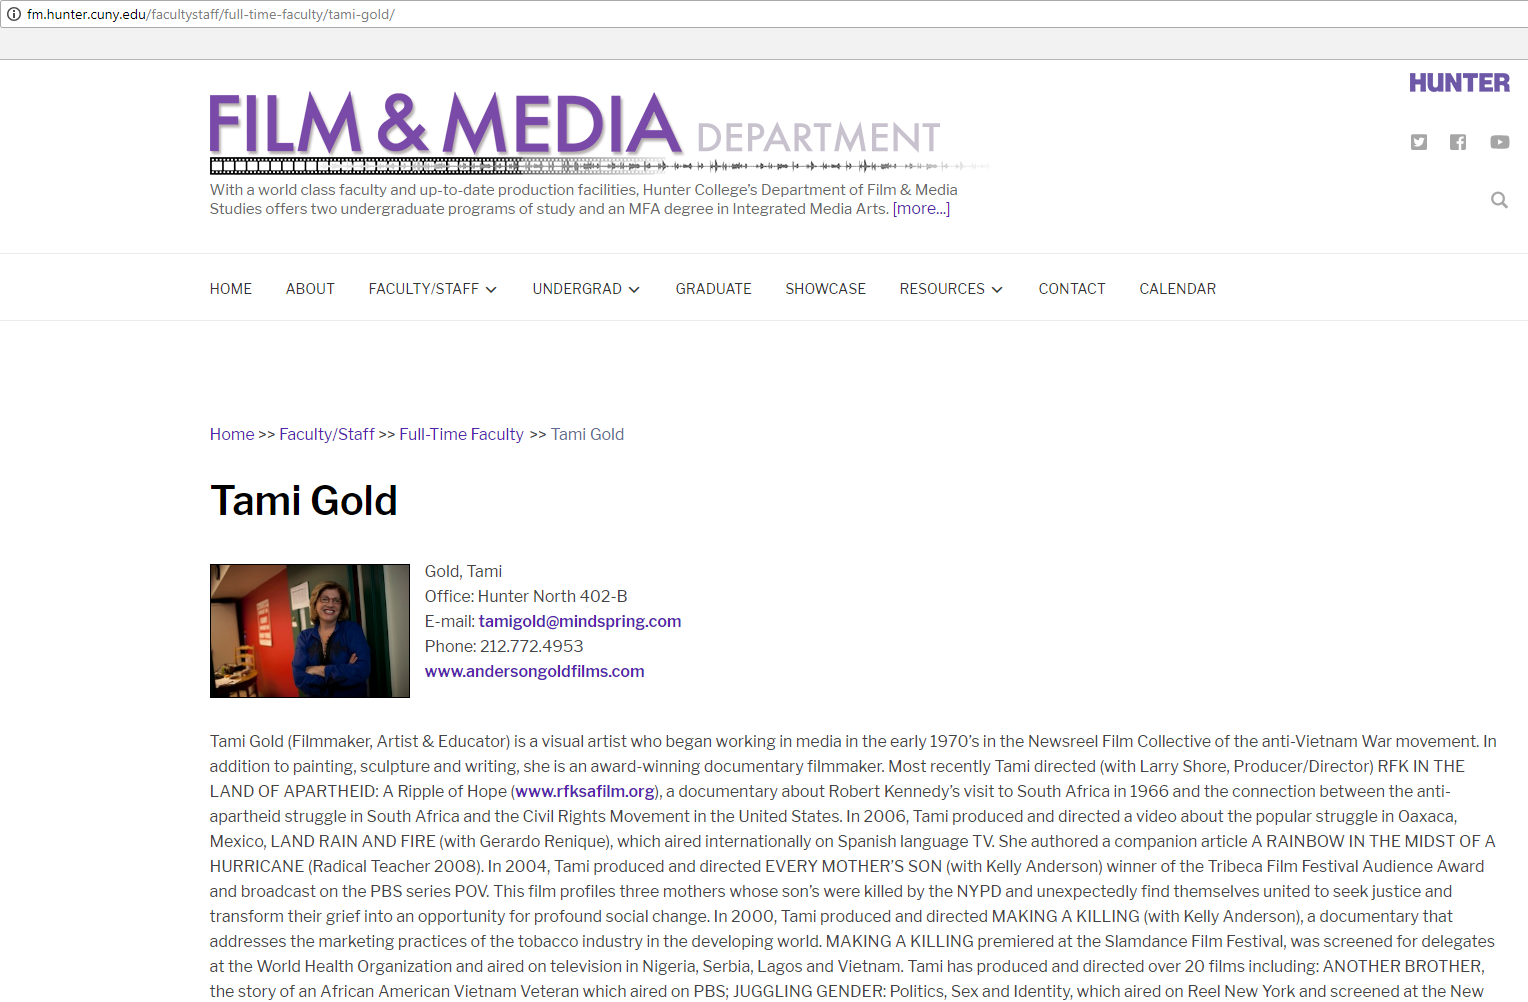Open the Graduate menu item
The image size is (1528, 1002).
[713, 289]
